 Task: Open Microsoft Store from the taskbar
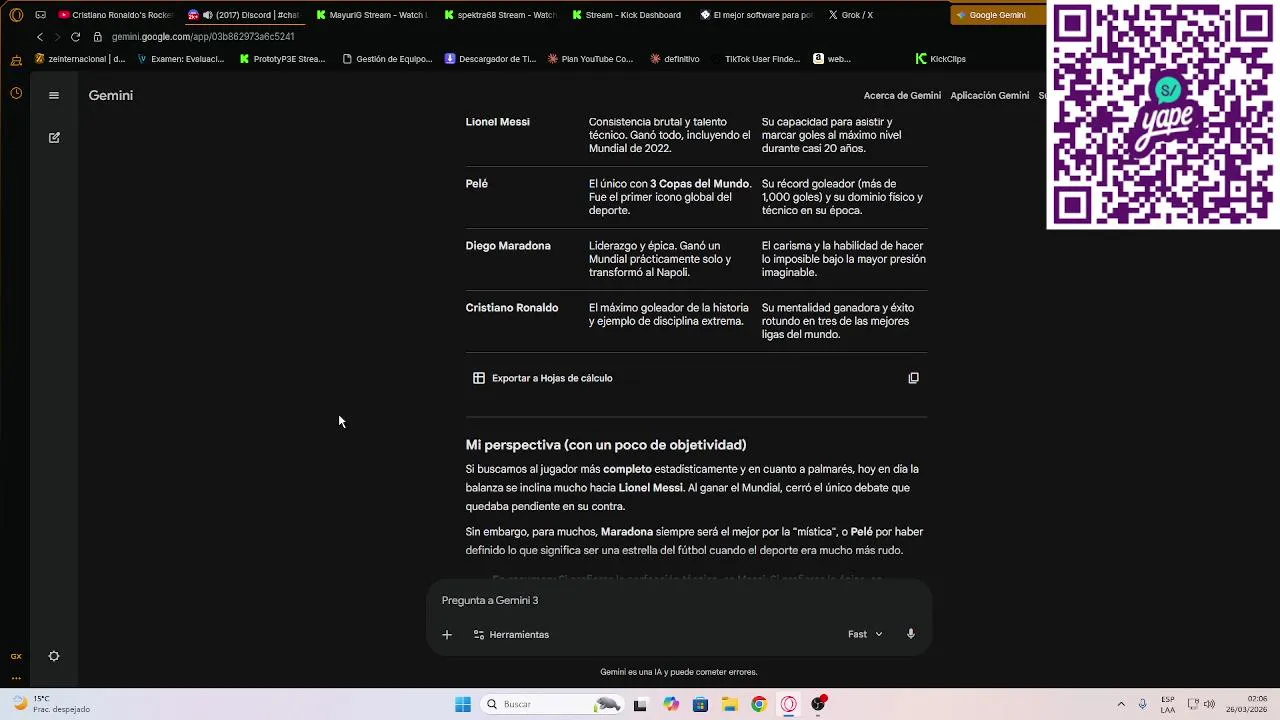(x=700, y=704)
